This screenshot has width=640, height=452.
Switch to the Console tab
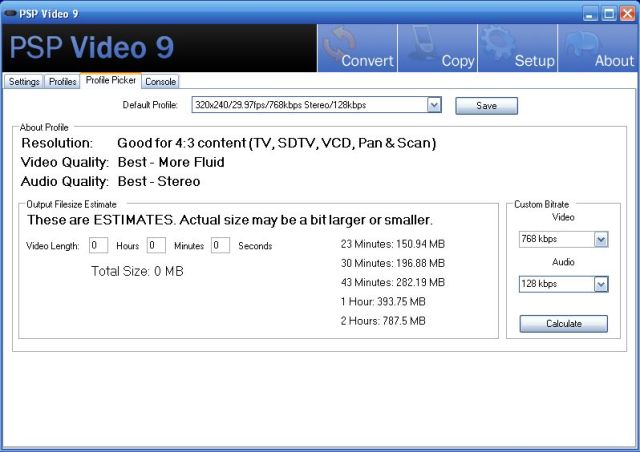click(160, 82)
